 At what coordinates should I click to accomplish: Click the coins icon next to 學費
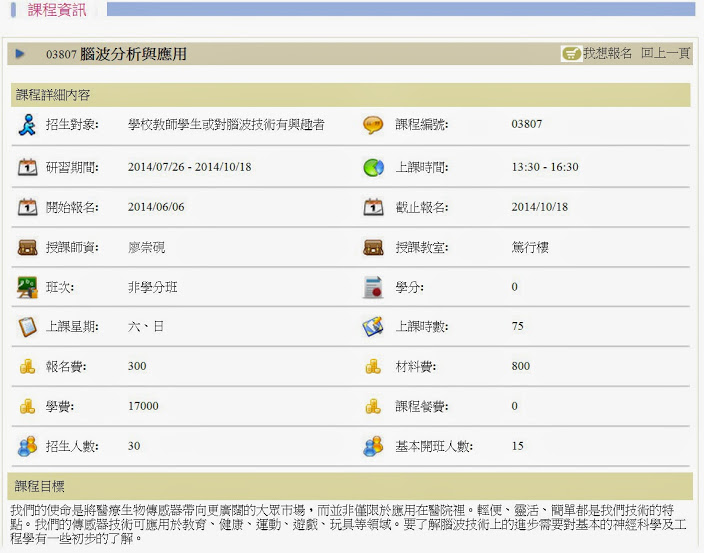28,406
